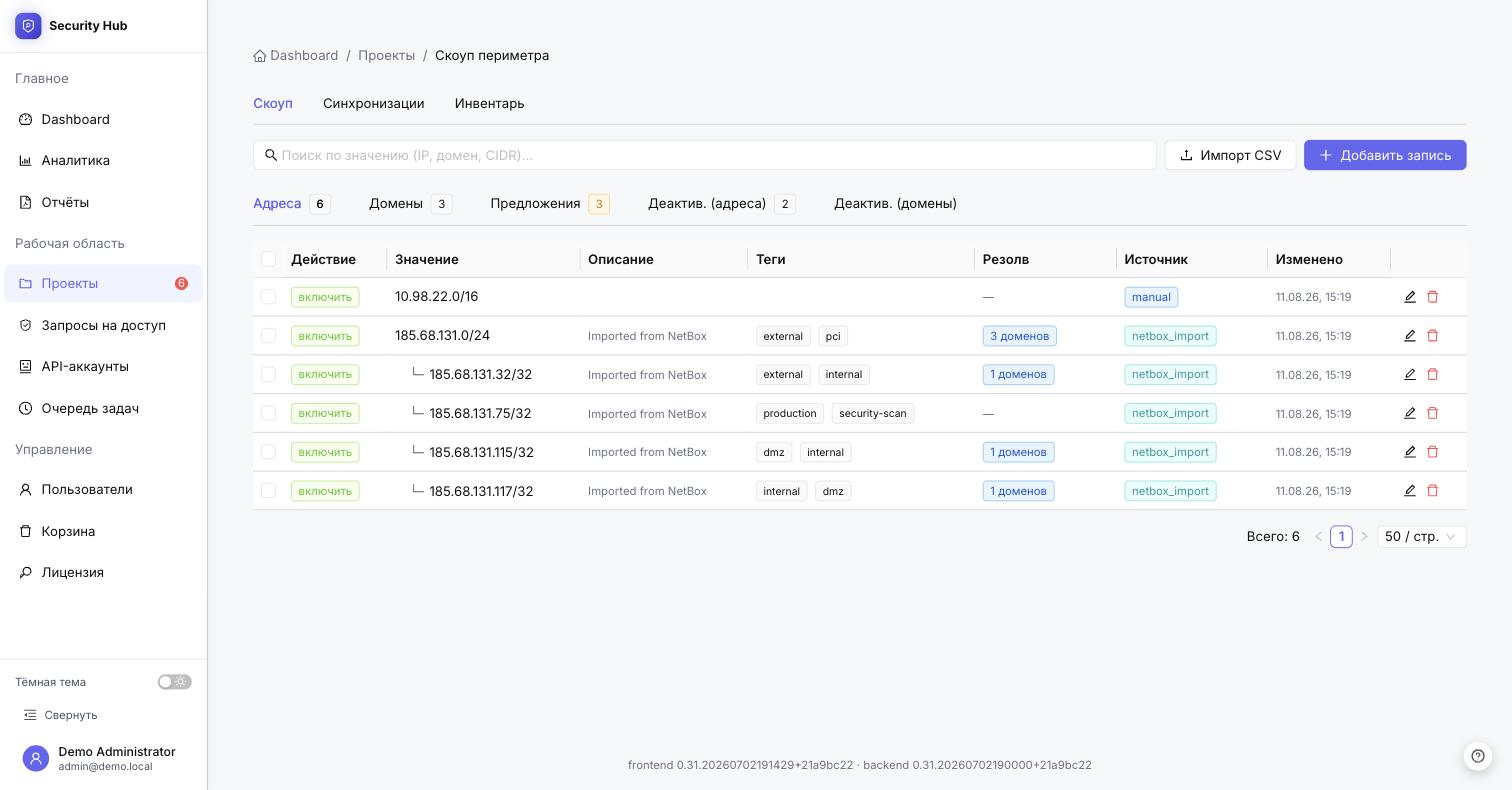Click the Demo Administrator avatar icon

(x=36, y=759)
